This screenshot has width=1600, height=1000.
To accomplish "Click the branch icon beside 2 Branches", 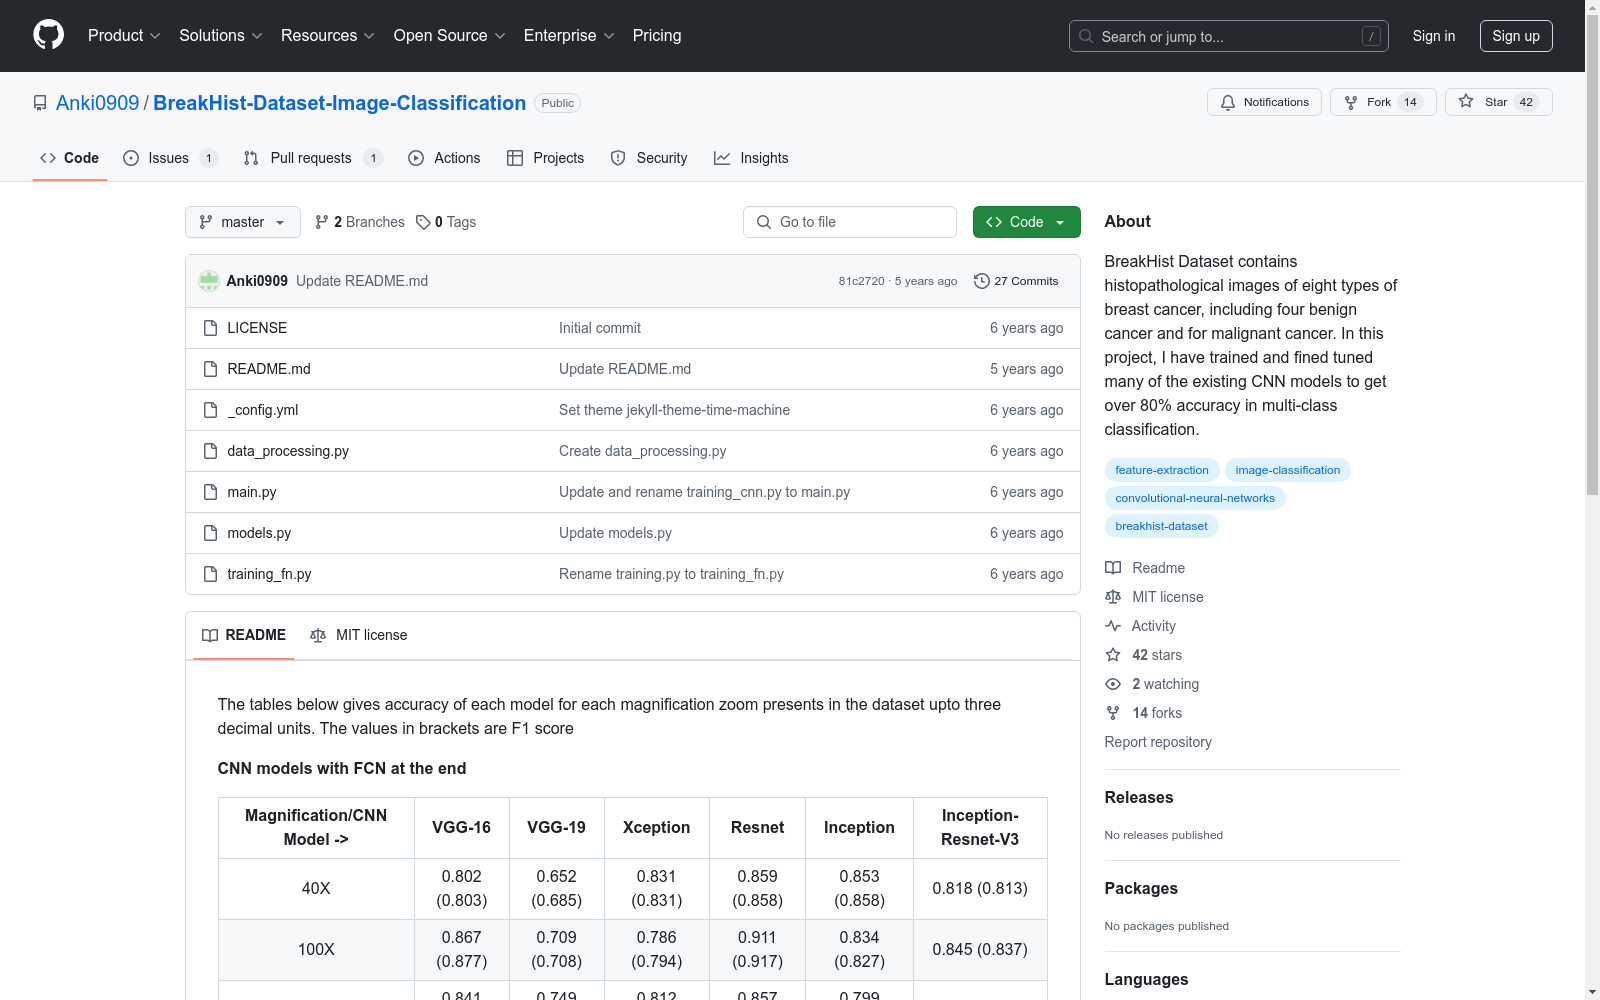I will tap(322, 222).
